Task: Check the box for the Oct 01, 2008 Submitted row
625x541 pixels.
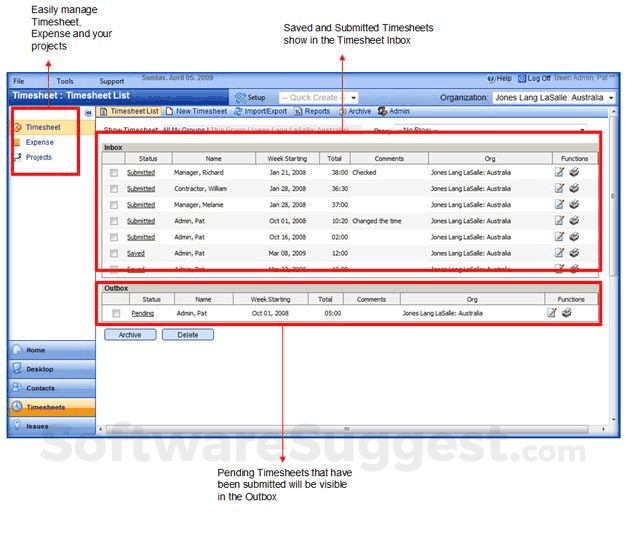Action: pyautogui.click(x=114, y=221)
